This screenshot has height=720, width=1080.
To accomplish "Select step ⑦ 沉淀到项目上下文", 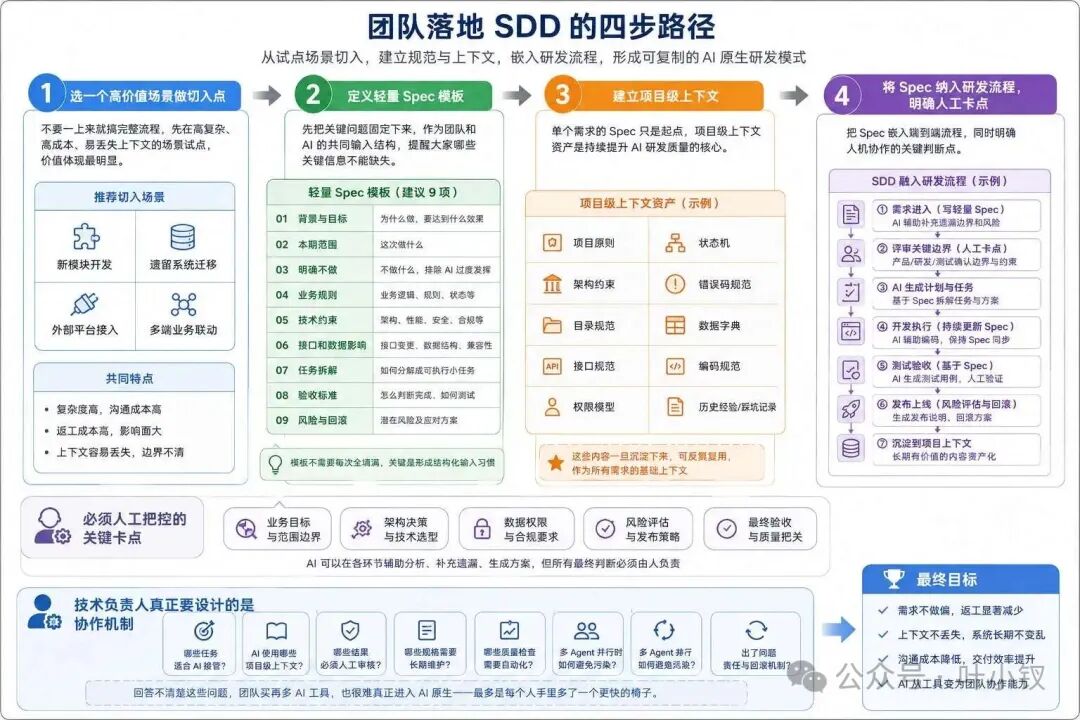I will coord(956,449).
